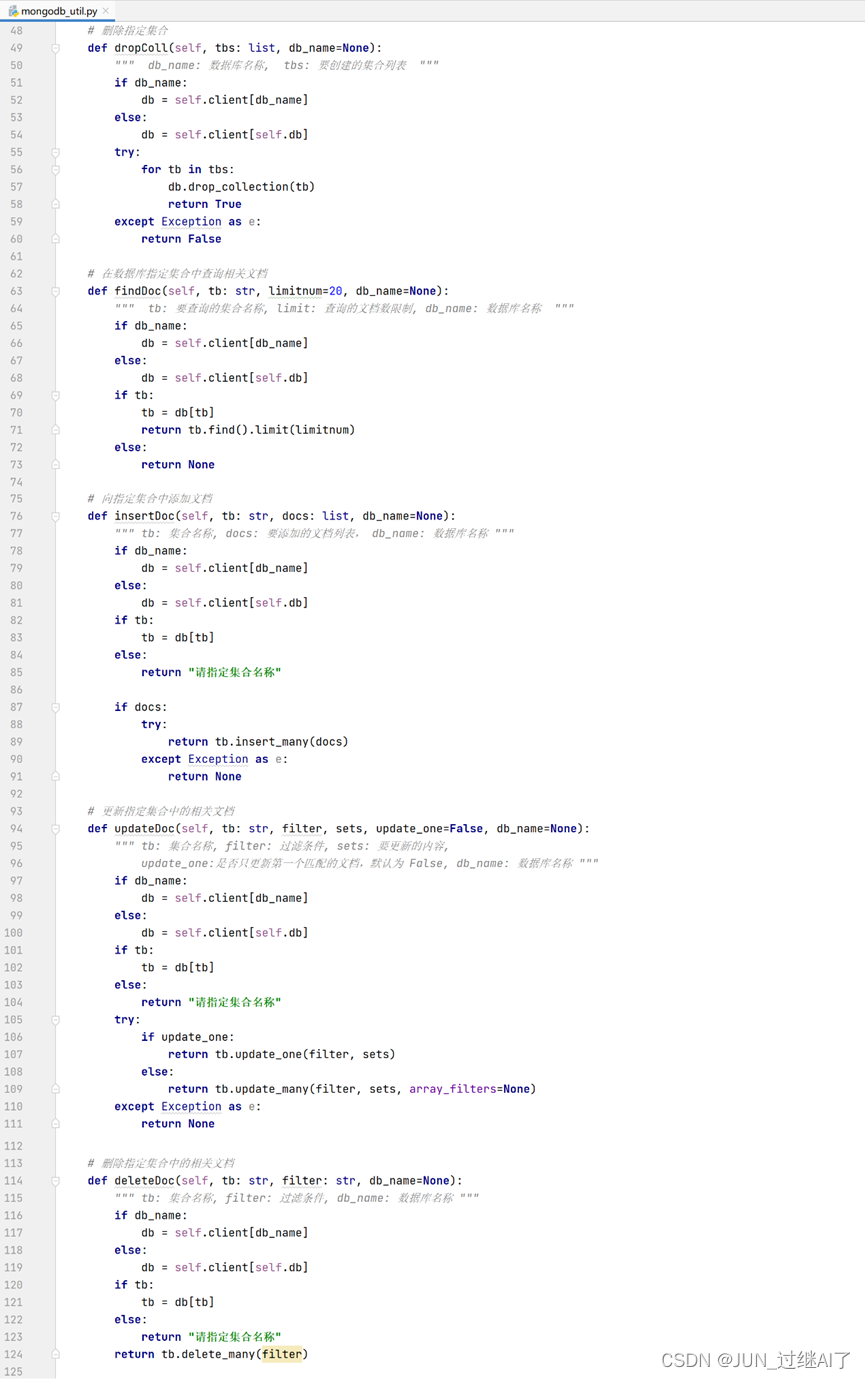Click the fold end marker at line 109
The height and width of the screenshot is (1379, 865).
click(56, 1089)
